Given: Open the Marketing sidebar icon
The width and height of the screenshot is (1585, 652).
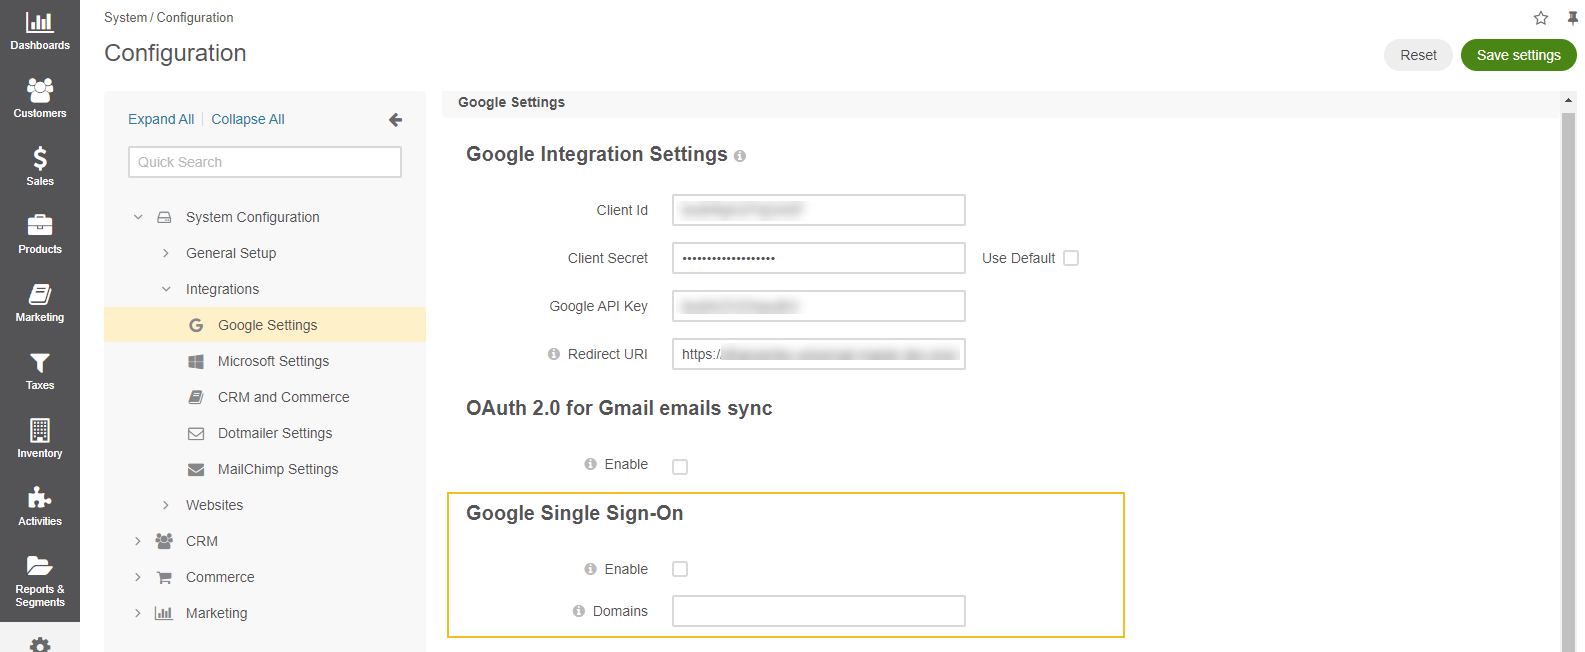Looking at the screenshot, I should click(40, 294).
